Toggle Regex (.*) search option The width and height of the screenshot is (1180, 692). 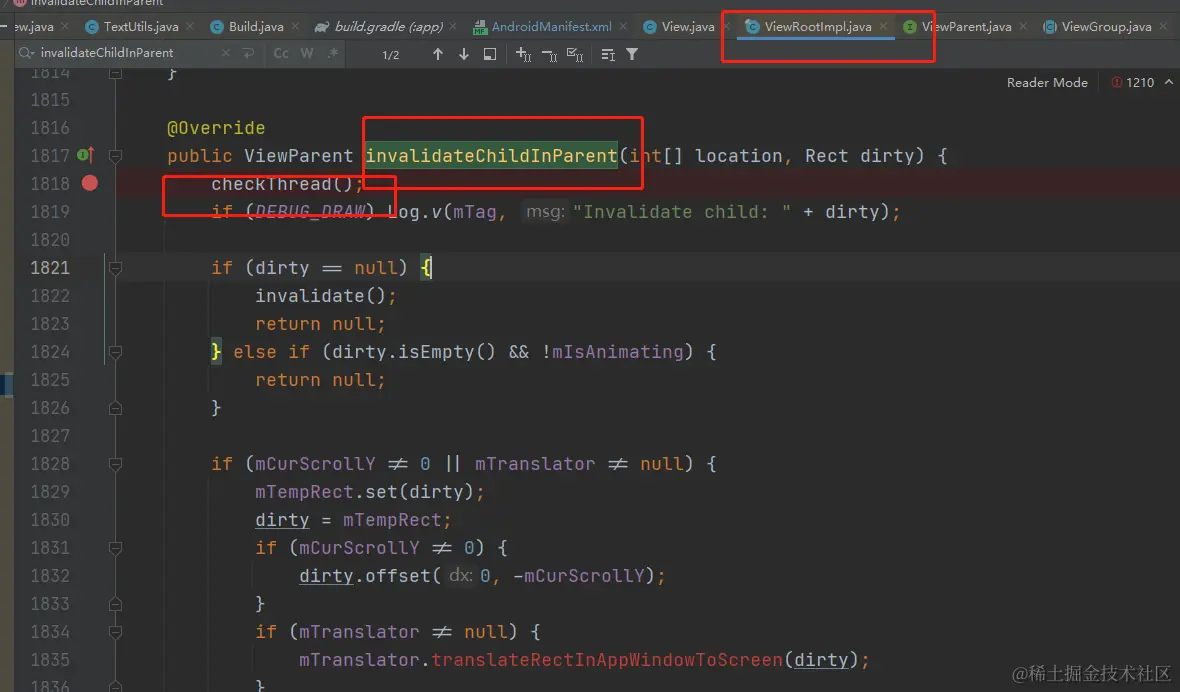pos(333,53)
